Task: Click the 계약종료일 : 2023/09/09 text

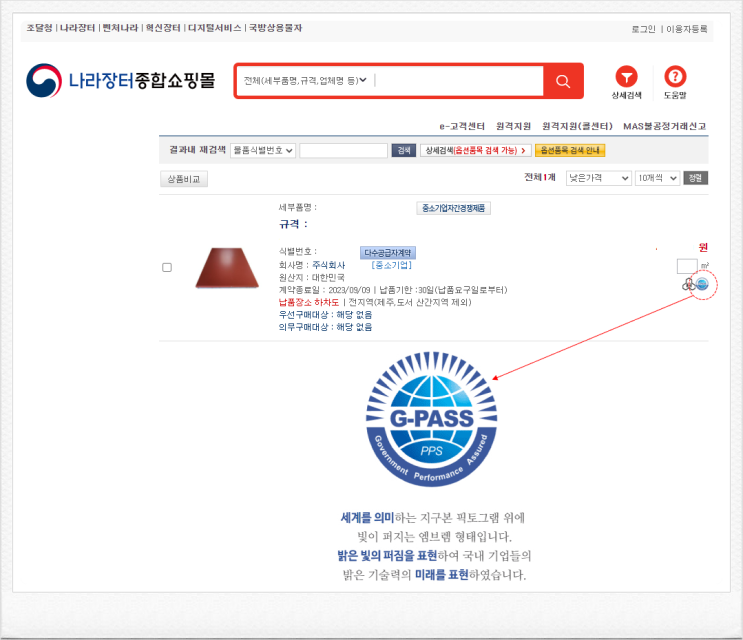Action: pyautogui.click(x=324, y=290)
